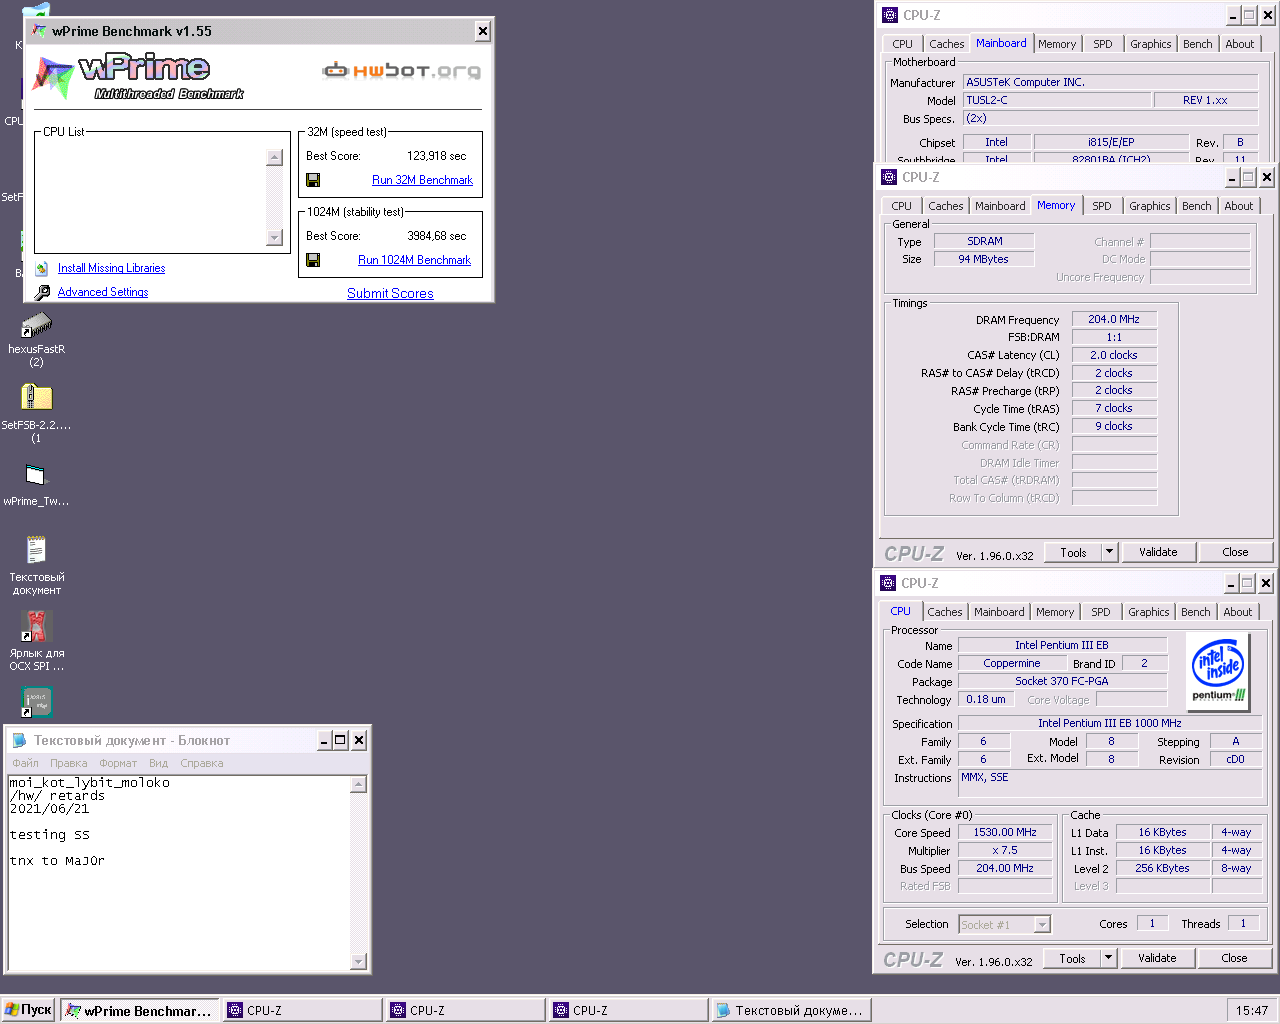Open Submit Scores link

click(390, 293)
